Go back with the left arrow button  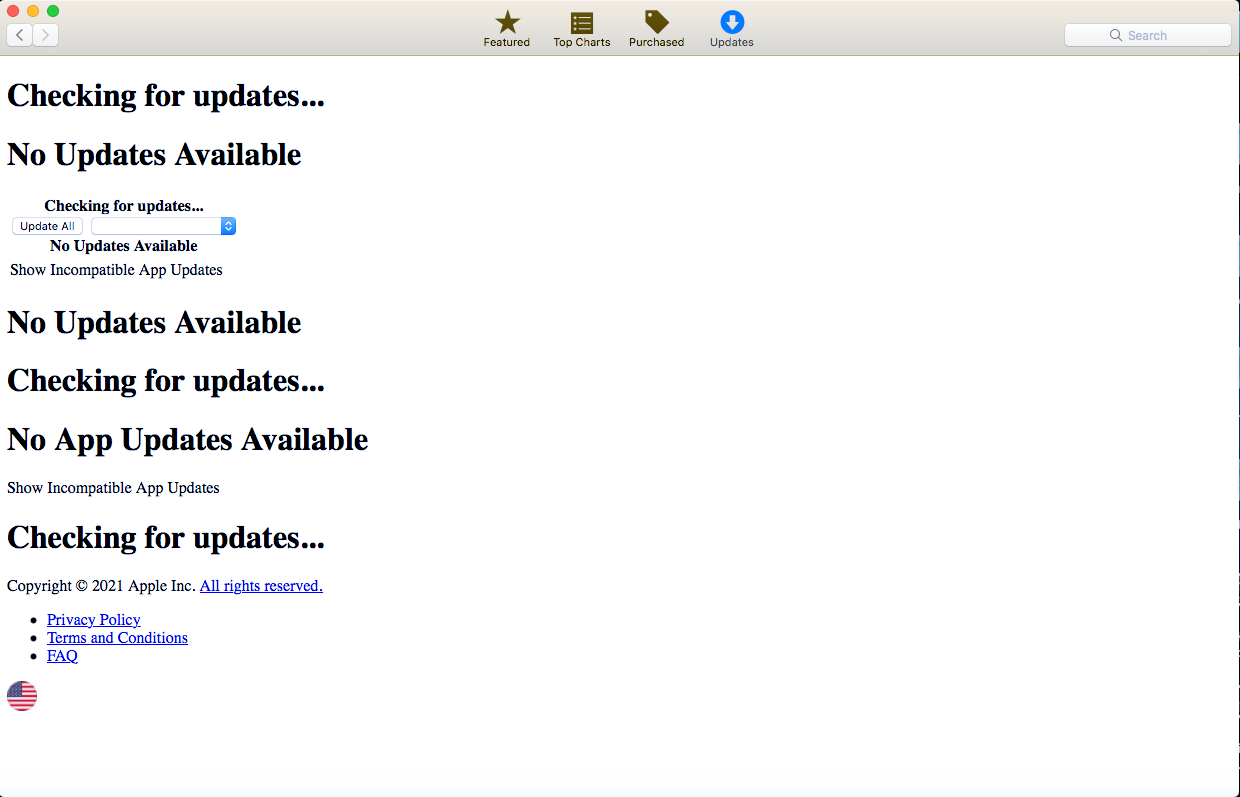point(20,35)
